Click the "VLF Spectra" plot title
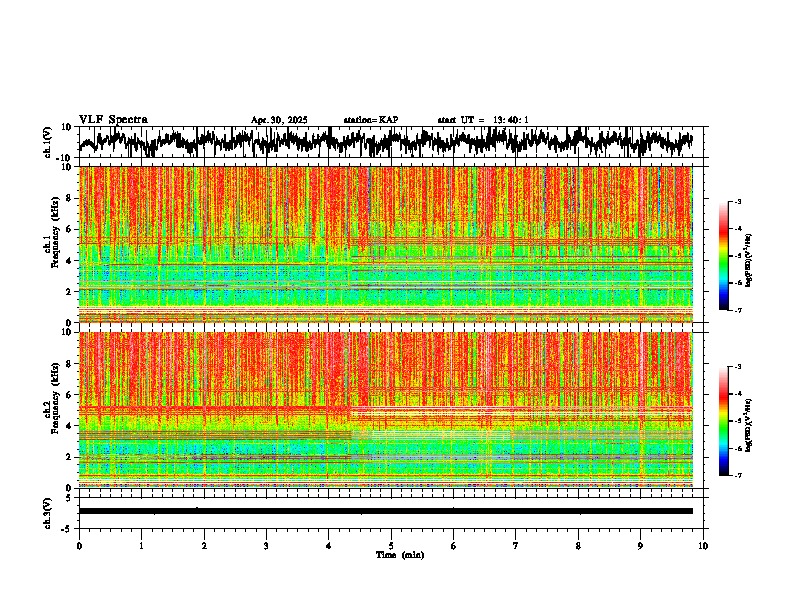This screenshot has height=612, width=792. click(x=113, y=120)
